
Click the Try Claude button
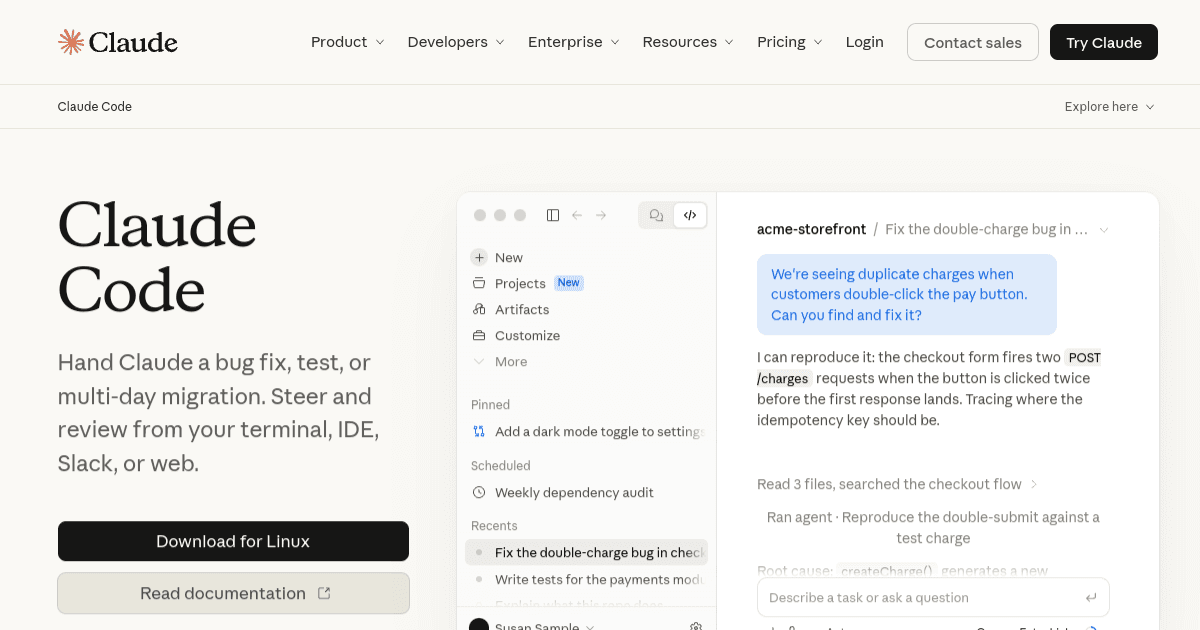click(1104, 42)
